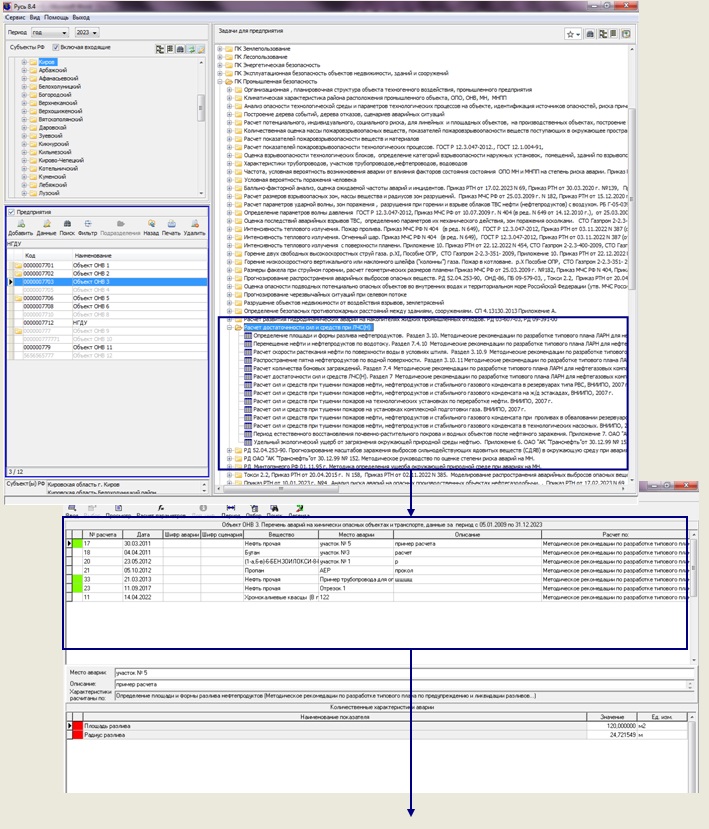The width and height of the screenshot is (709, 829).
Task: Open the Фильтр tool in enterprises toolbar
Action: [x=88, y=223]
